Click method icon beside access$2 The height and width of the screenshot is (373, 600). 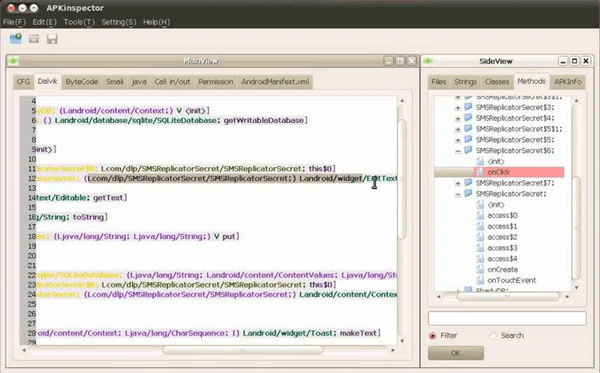pos(480,237)
